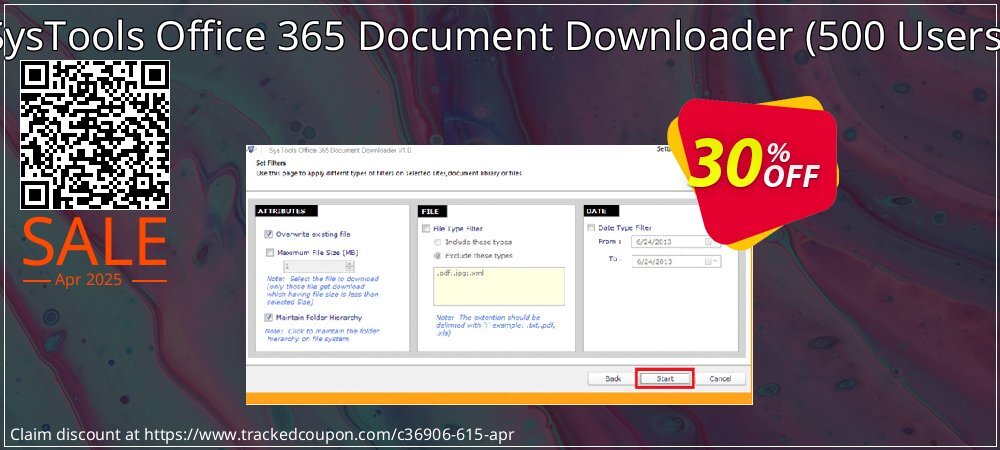Click the Set Filters heading

(271, 163)
